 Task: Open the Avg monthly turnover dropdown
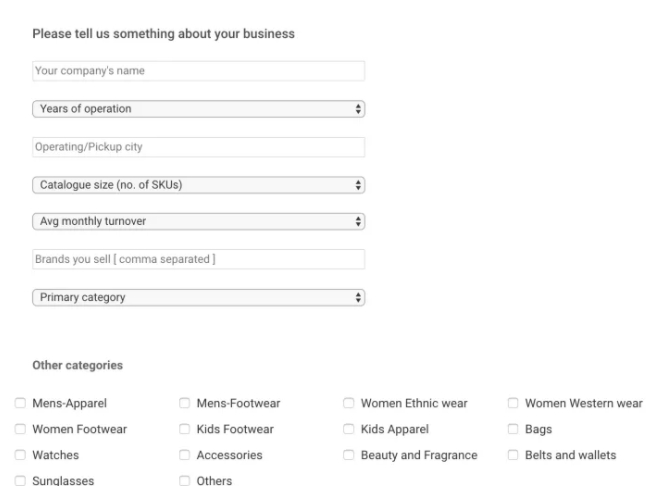[x=198, y=221]
